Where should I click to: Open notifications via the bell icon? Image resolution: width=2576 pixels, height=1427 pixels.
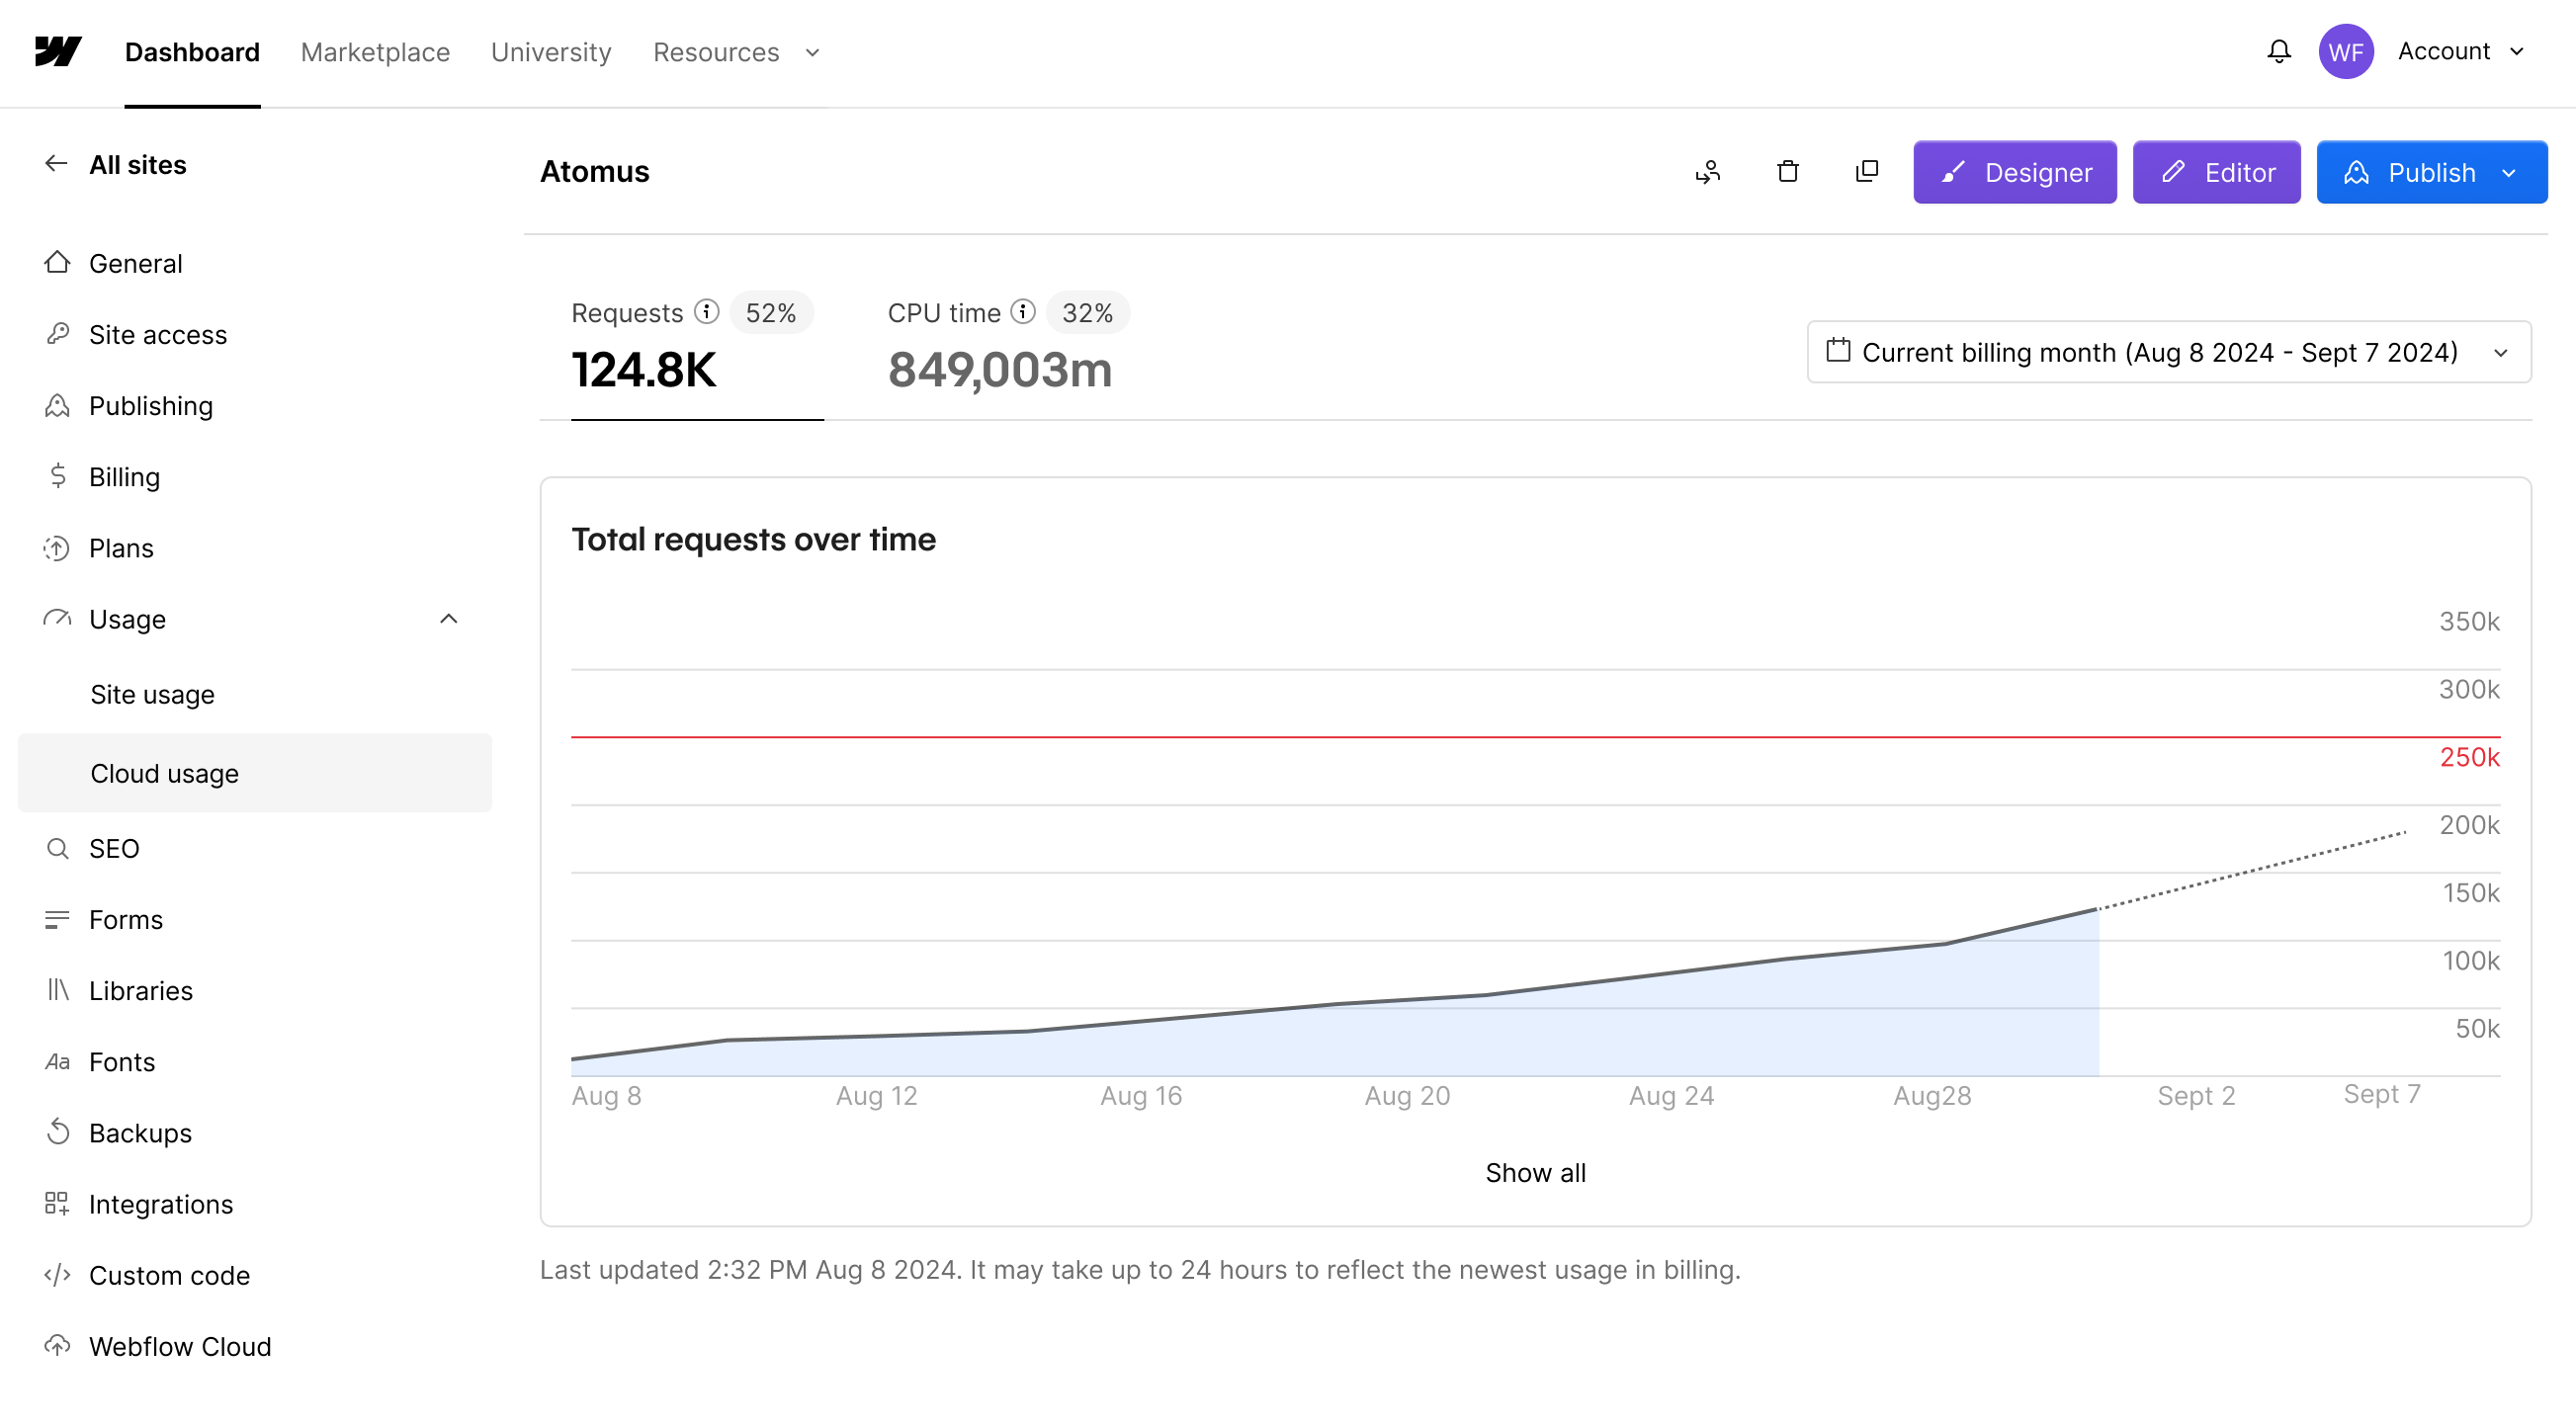(x=2278, y=51)
